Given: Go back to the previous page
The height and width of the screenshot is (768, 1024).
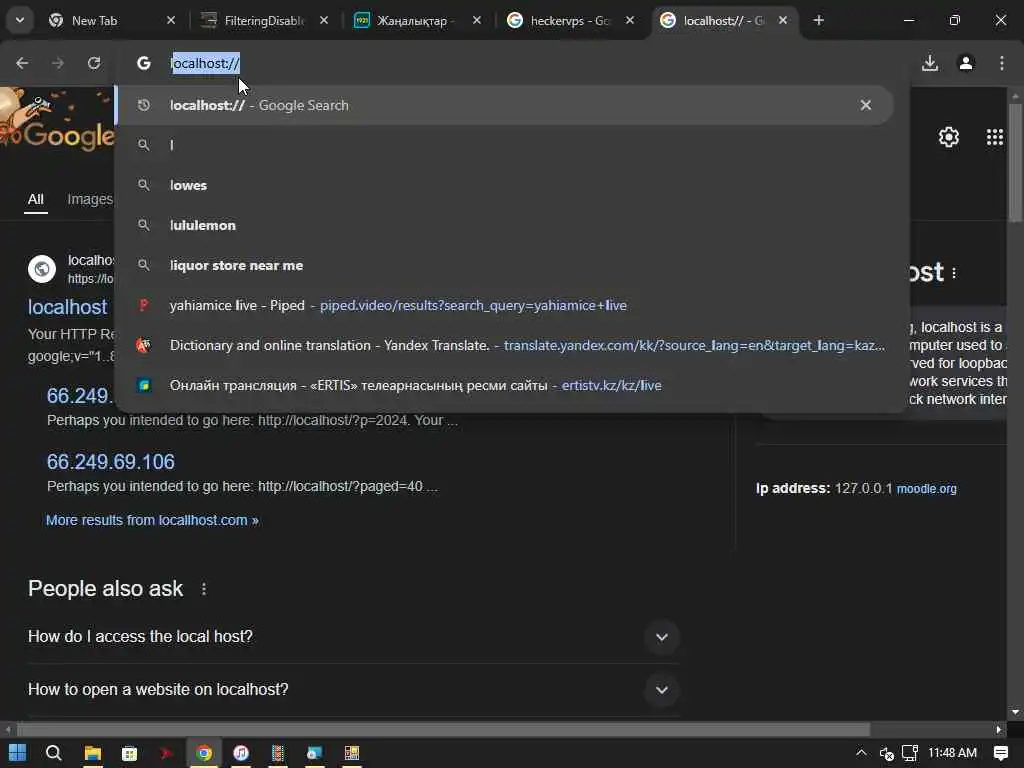Looking at the screenshot, I should 22,63.
